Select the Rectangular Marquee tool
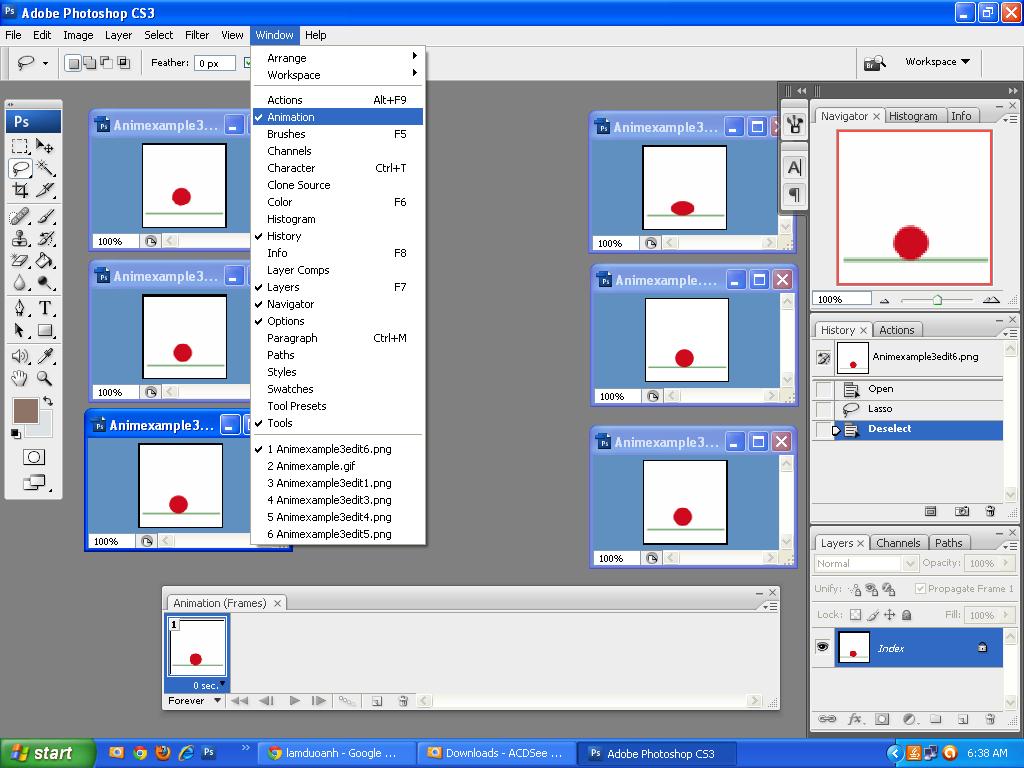Viewport: 1024px width, 768px height. click(20, 146)
